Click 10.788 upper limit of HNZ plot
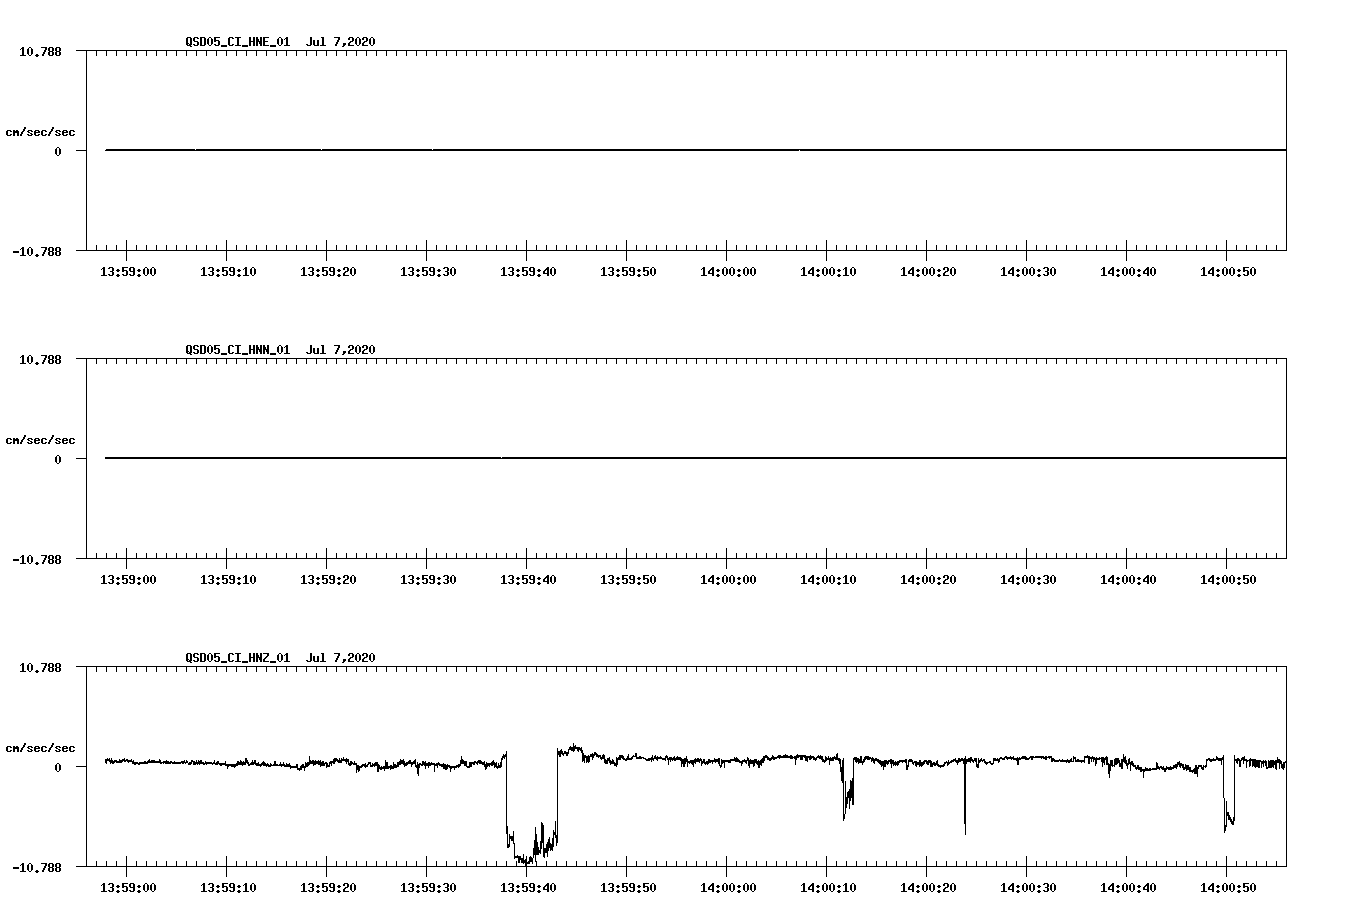1358x924 pixels. (x=40, y=667)
